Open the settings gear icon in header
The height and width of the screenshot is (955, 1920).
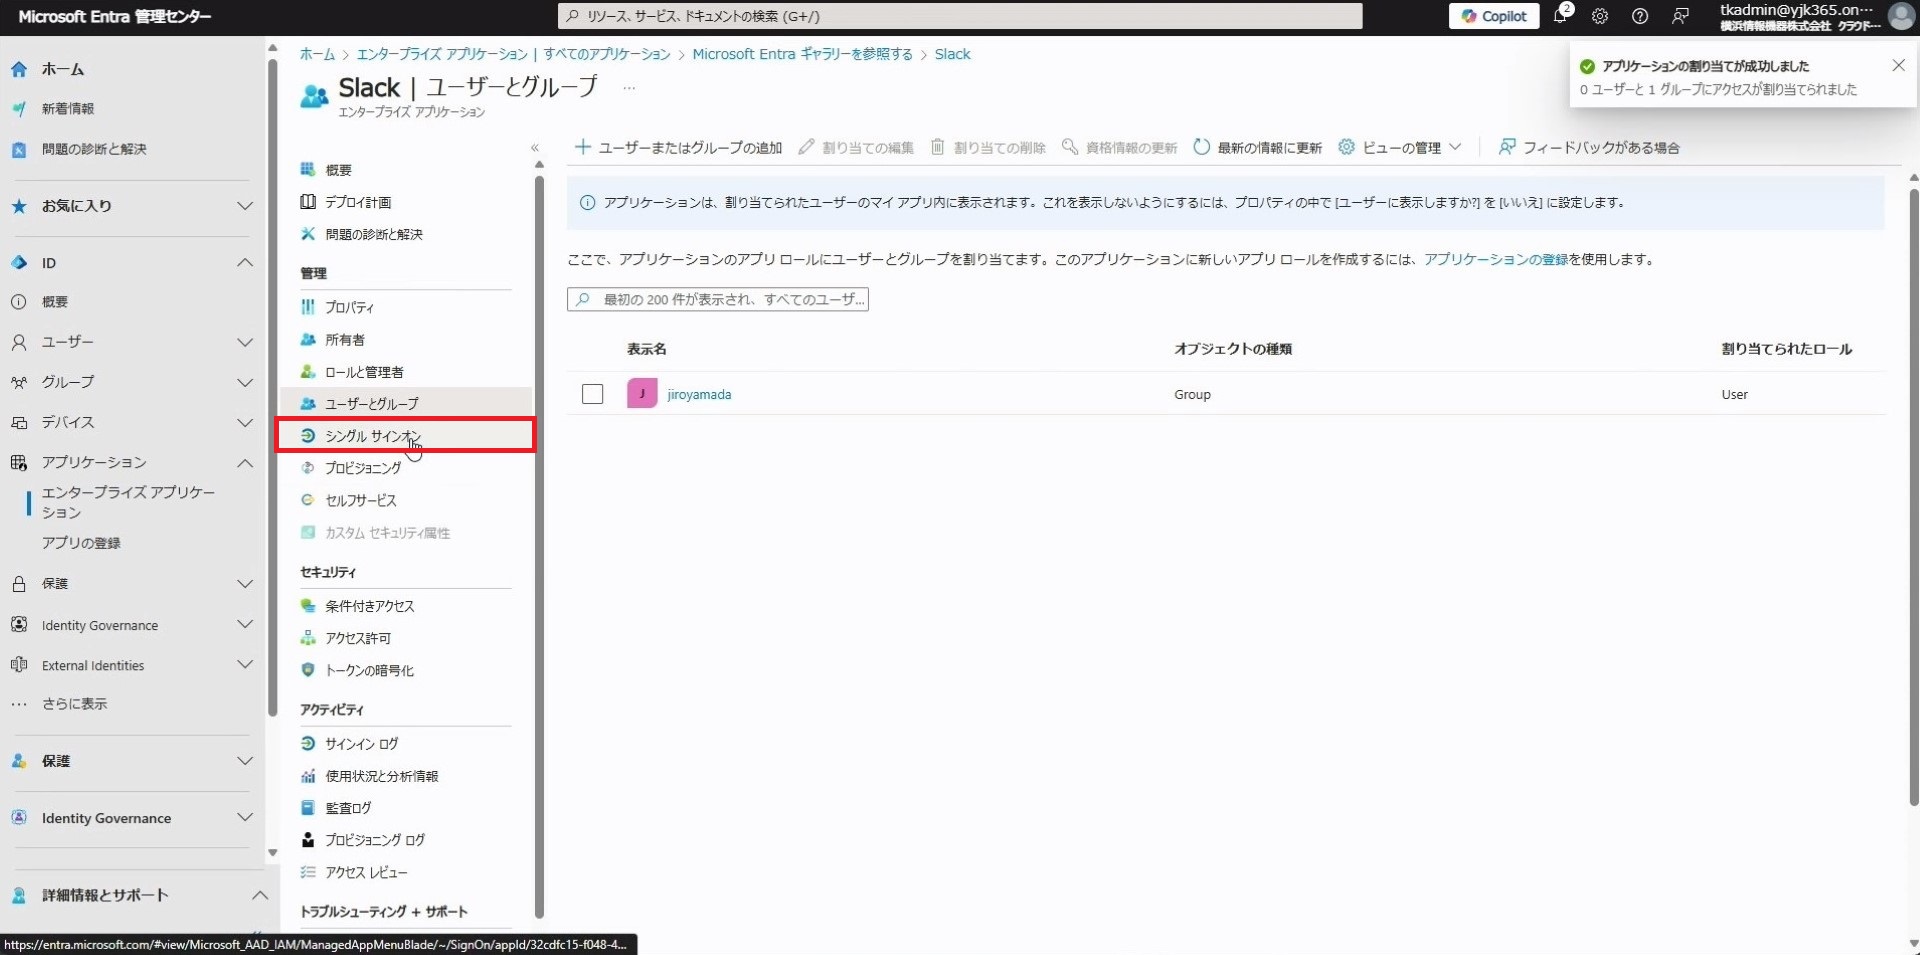[1600, 16]
